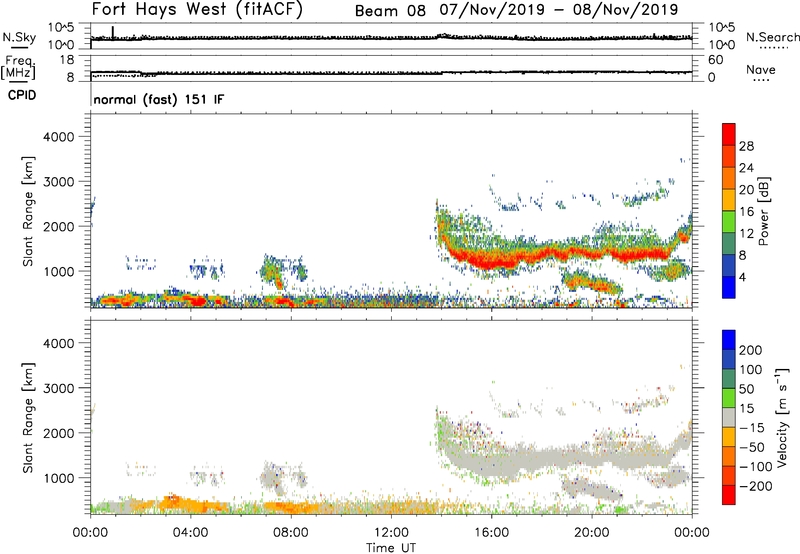The height and width of the screenshot is (554, 800).
Task: Click the date range "07/Nov/2019 – 08/Nov/2019"
Action: (x=559, y=10)
